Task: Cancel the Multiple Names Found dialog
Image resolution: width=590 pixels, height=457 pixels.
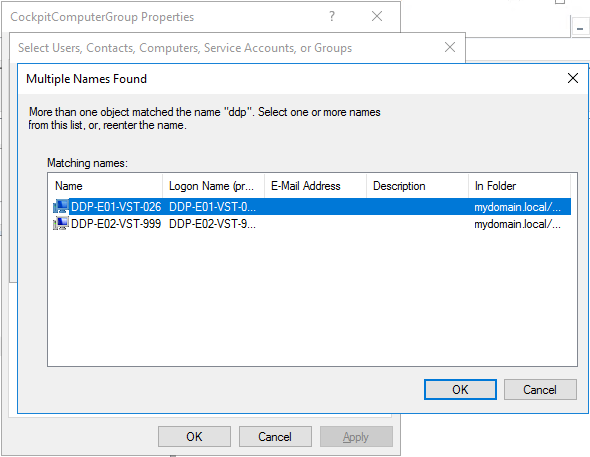Action: click(x=540, y=389)
